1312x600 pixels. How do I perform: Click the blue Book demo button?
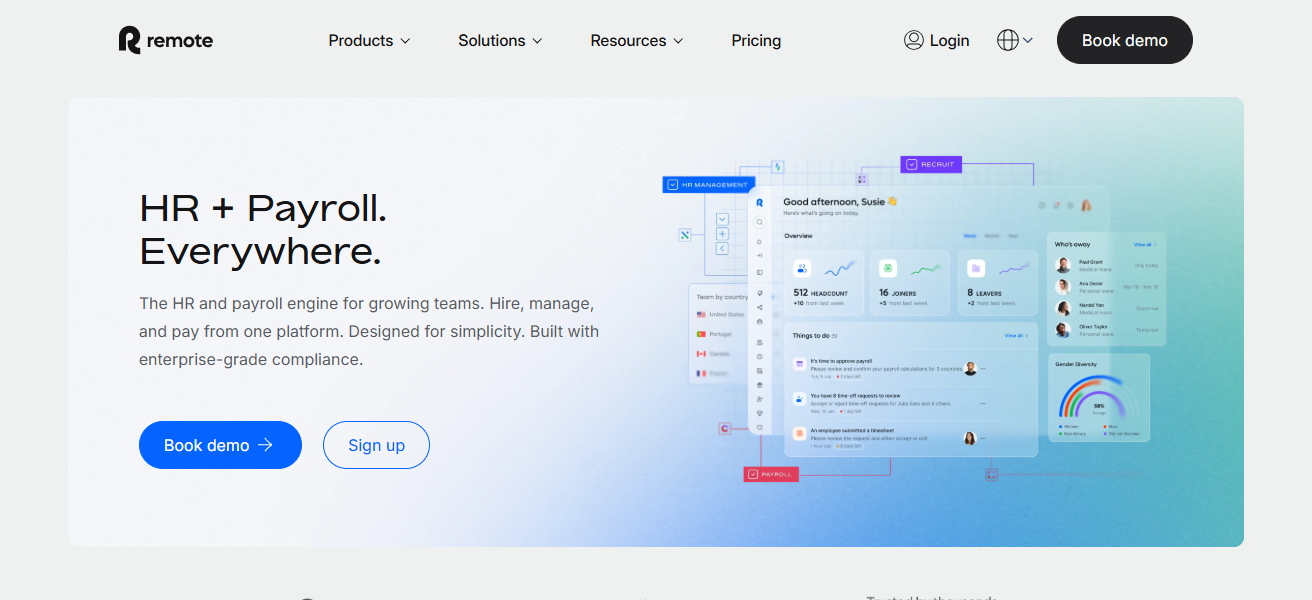coord(220,445)
